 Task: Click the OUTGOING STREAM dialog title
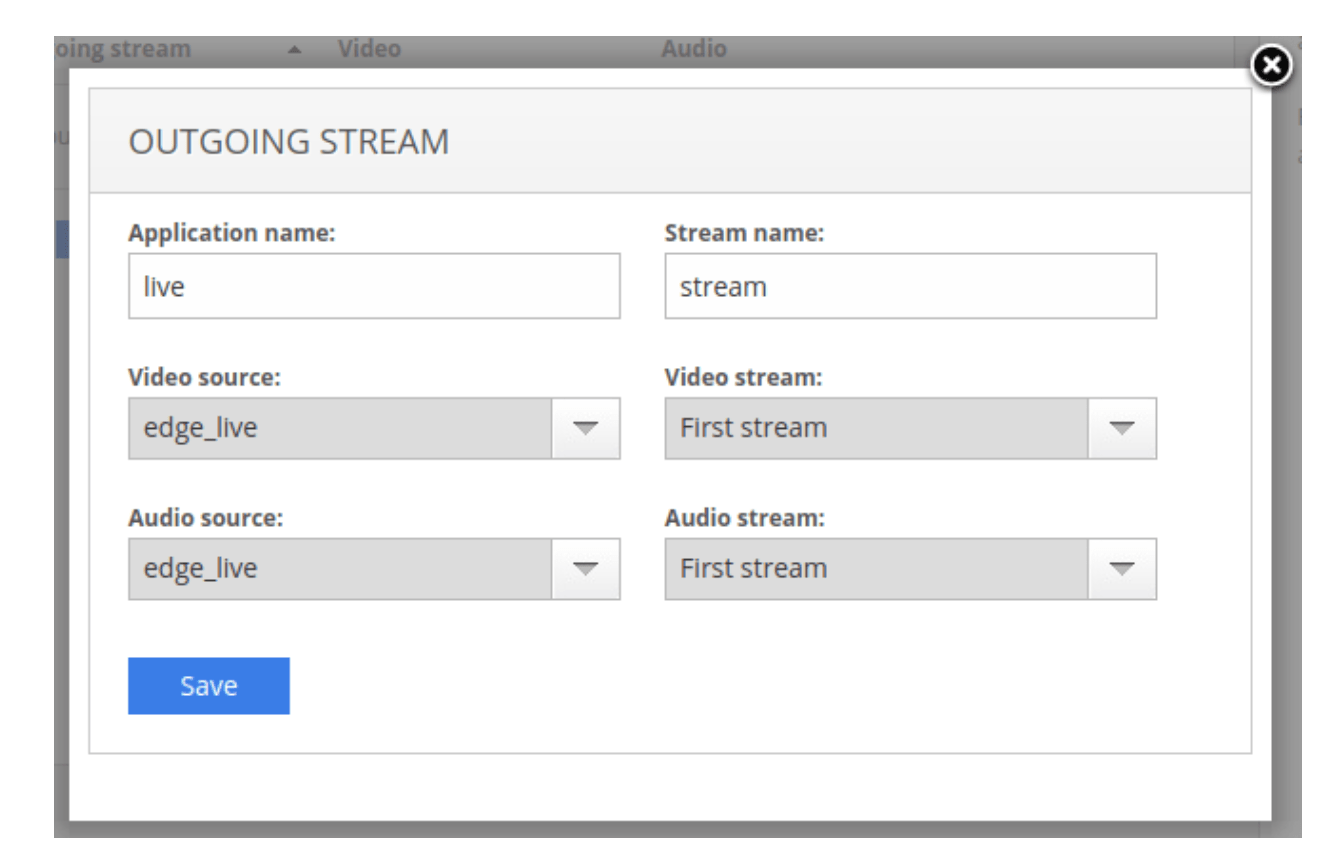(x=289, y=142)
